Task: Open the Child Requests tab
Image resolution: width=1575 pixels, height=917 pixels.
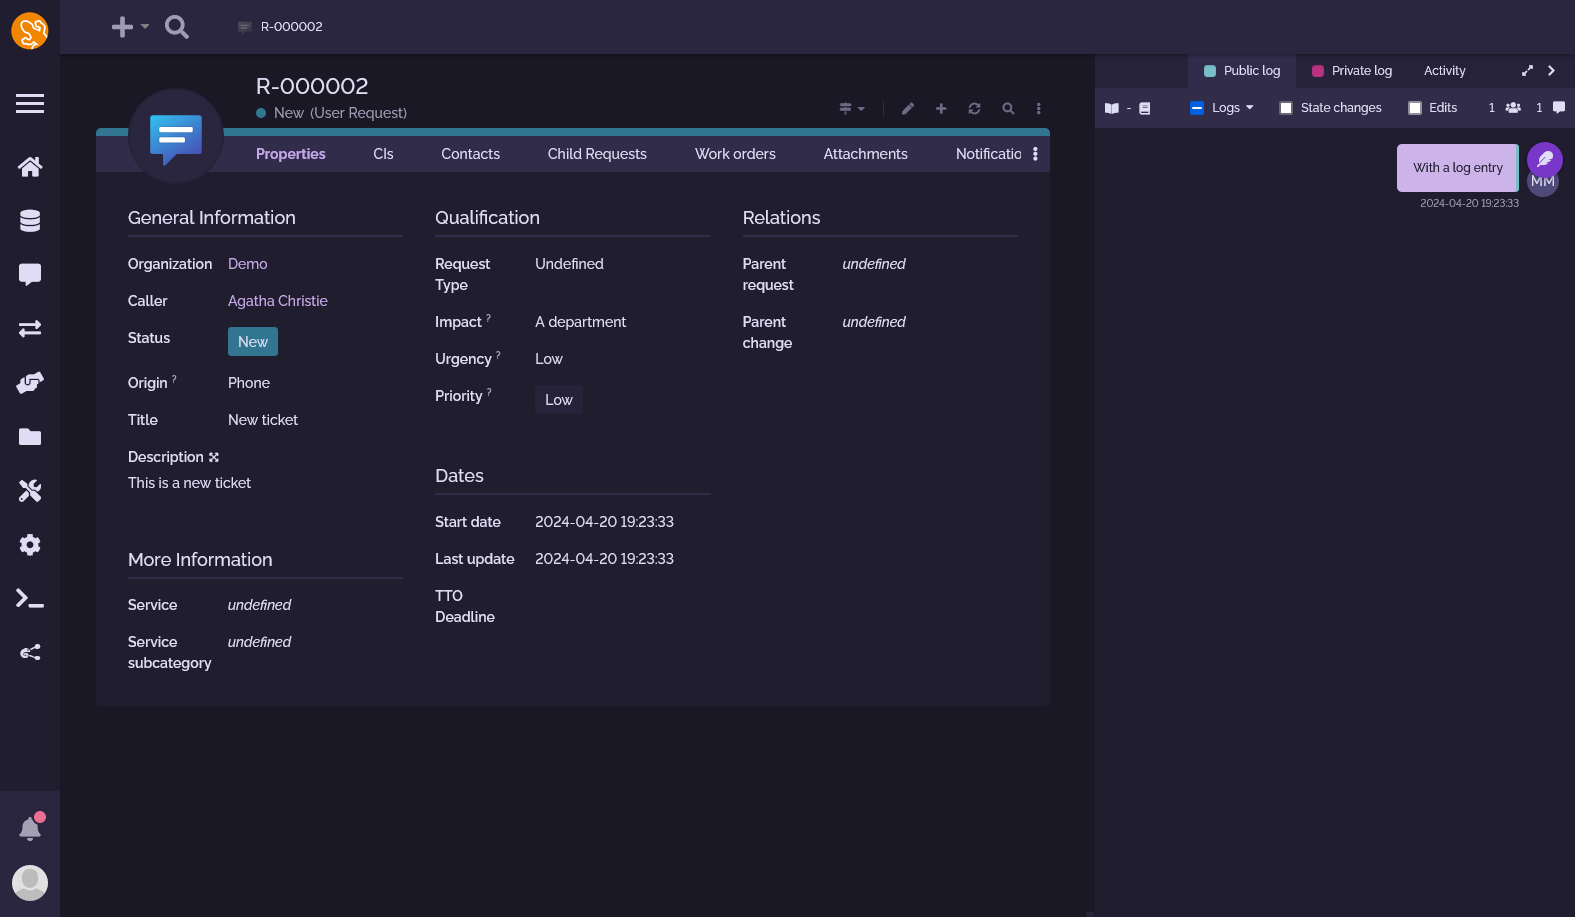Action: click(597, 154)
